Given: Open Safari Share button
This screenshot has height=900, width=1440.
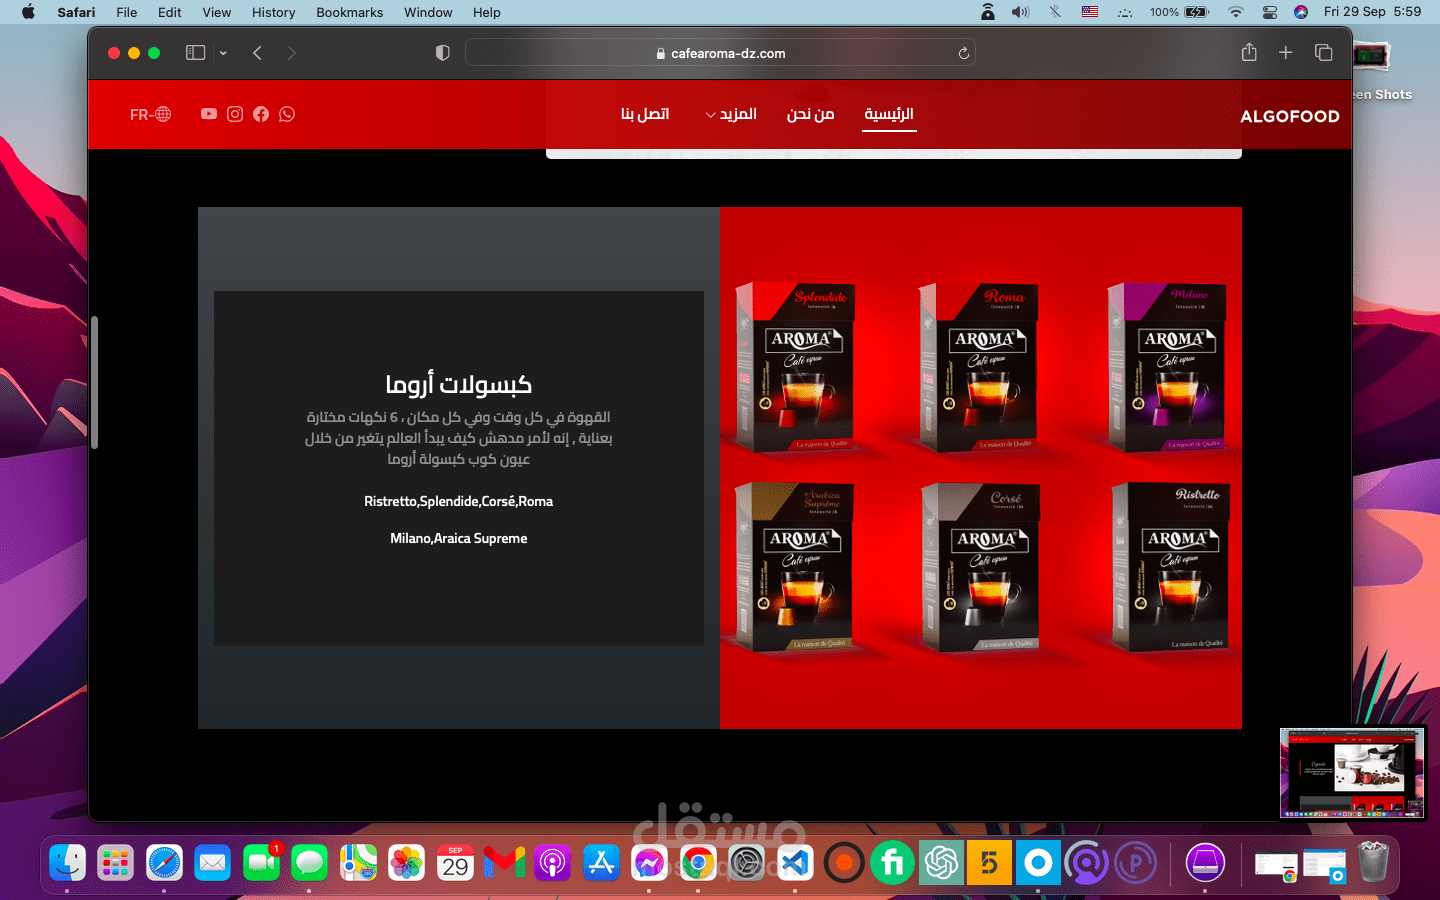Looking at the screenshot, I should coord(1249,52).
